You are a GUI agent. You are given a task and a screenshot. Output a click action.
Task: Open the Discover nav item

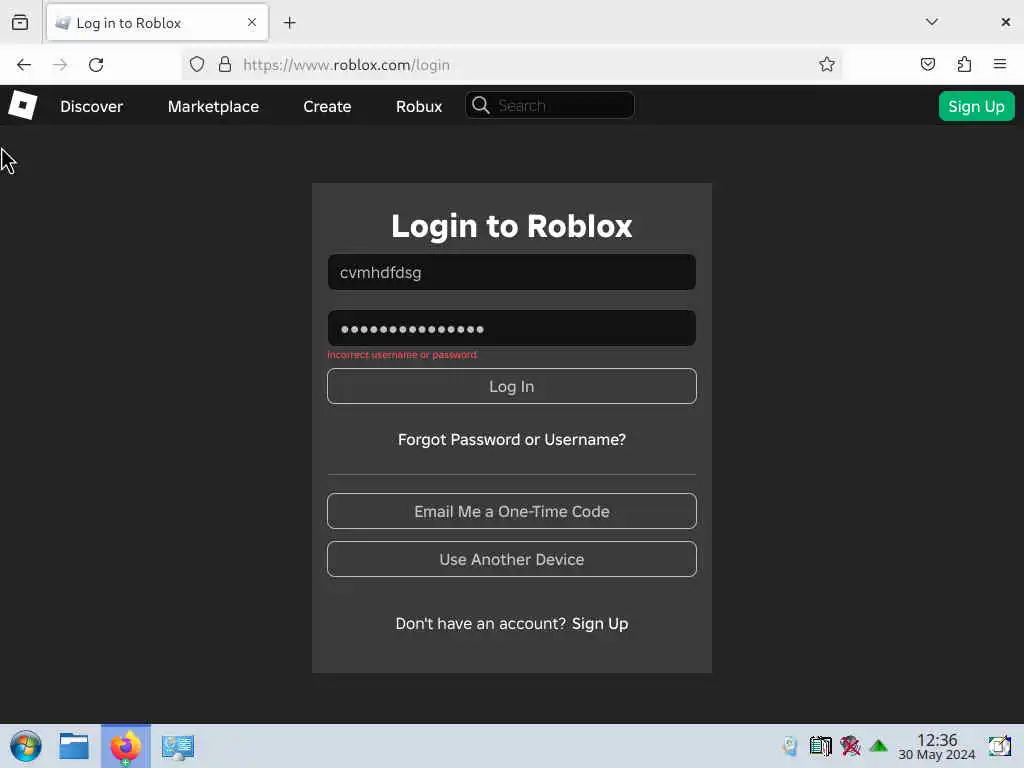point(91,106)
